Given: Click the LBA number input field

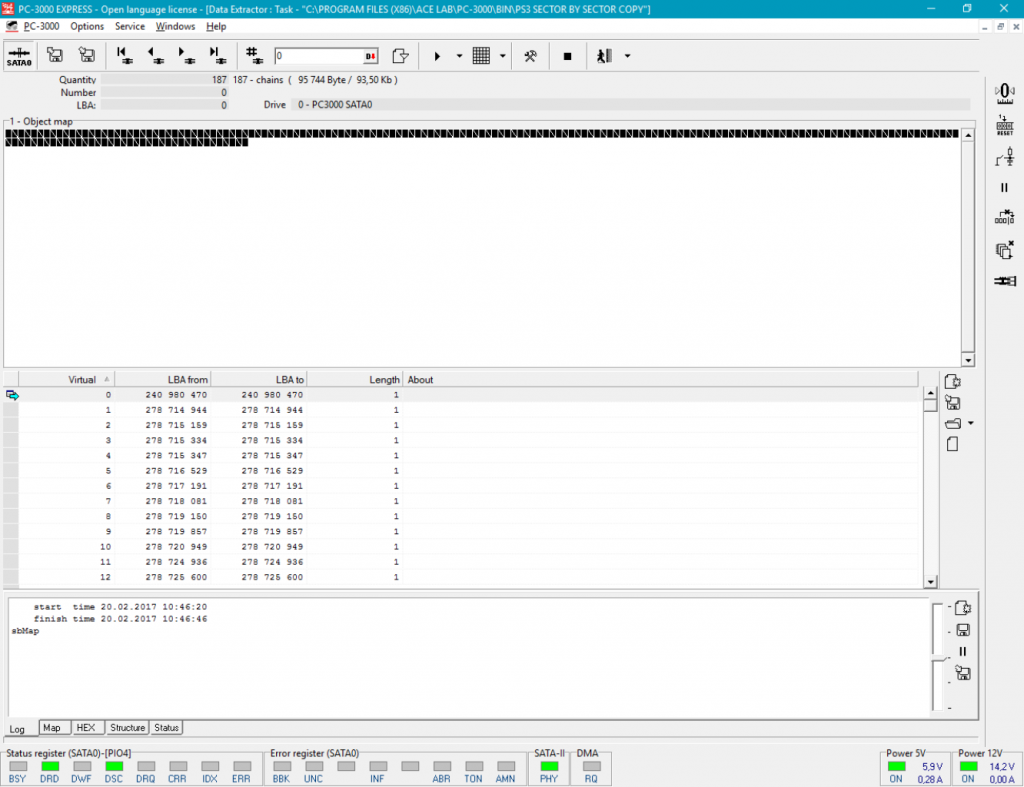Looking at the screenshot, I should tap(318, 56).
